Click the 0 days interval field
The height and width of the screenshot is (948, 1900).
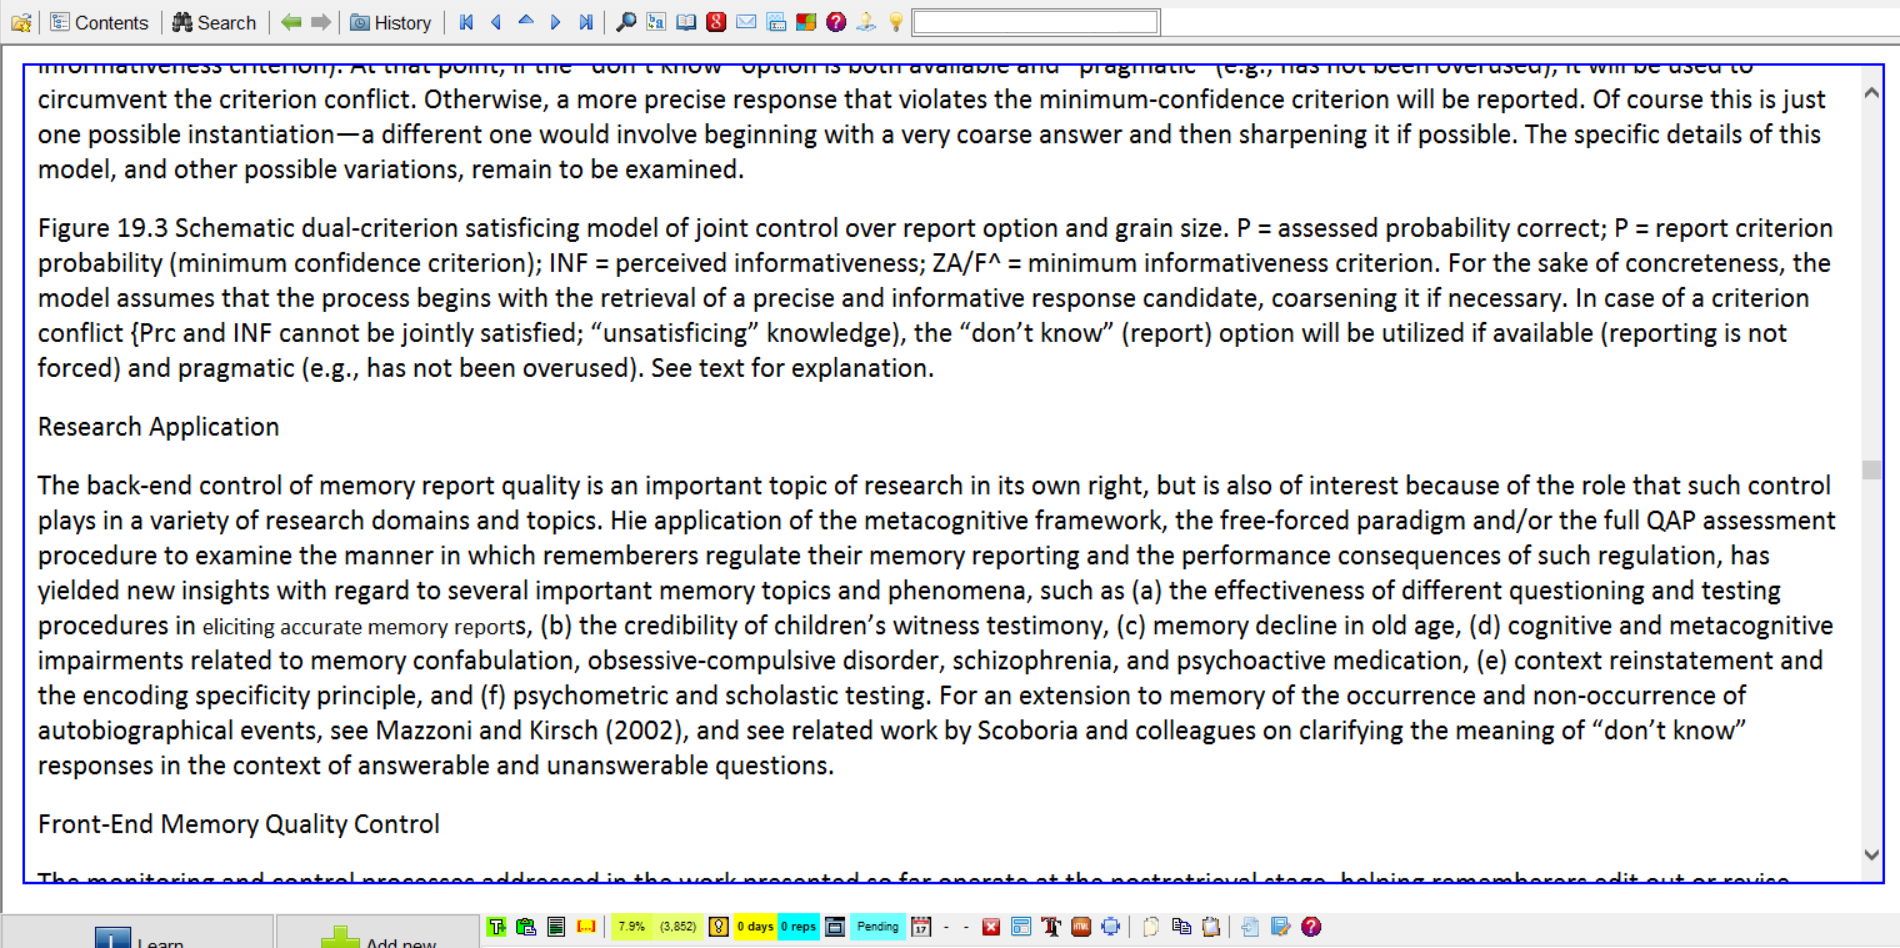(755, 927)
